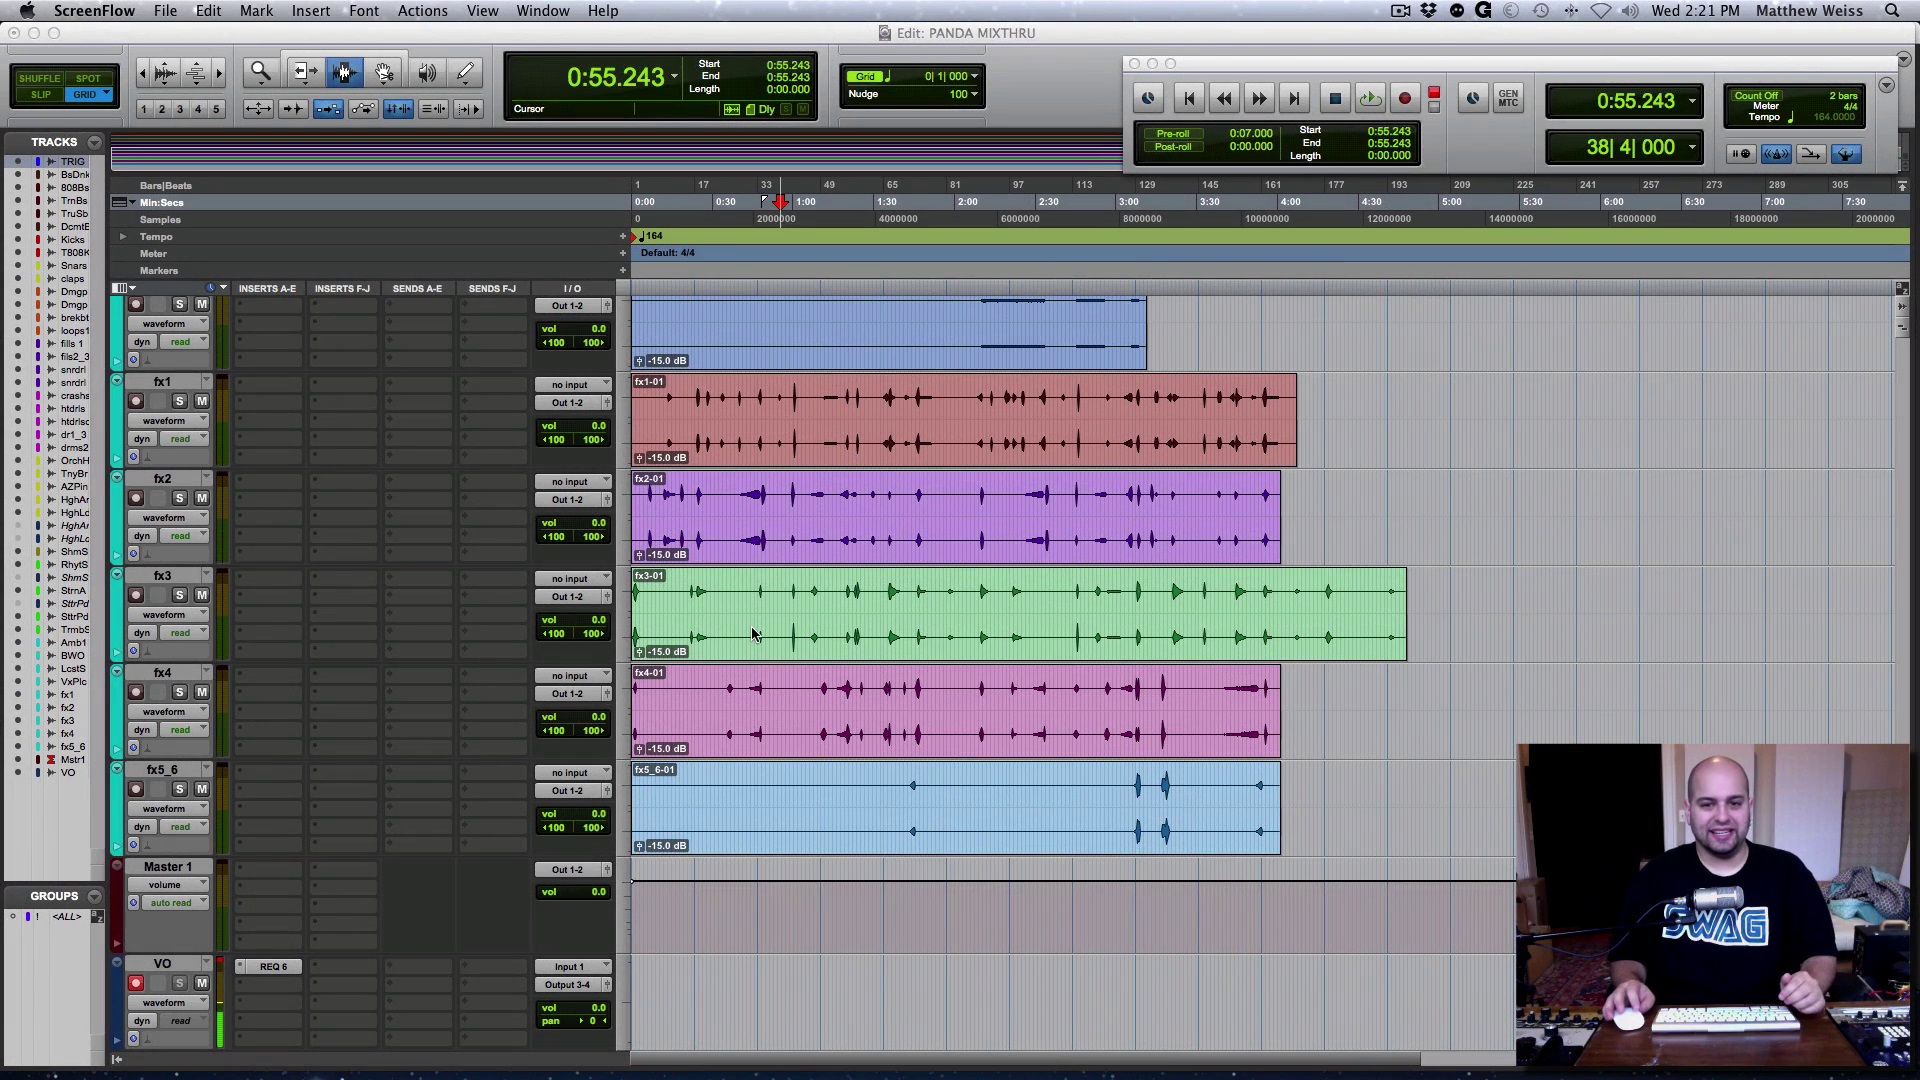
Task: Select the Zoomer tool
Action: click(x=260, y=72)
